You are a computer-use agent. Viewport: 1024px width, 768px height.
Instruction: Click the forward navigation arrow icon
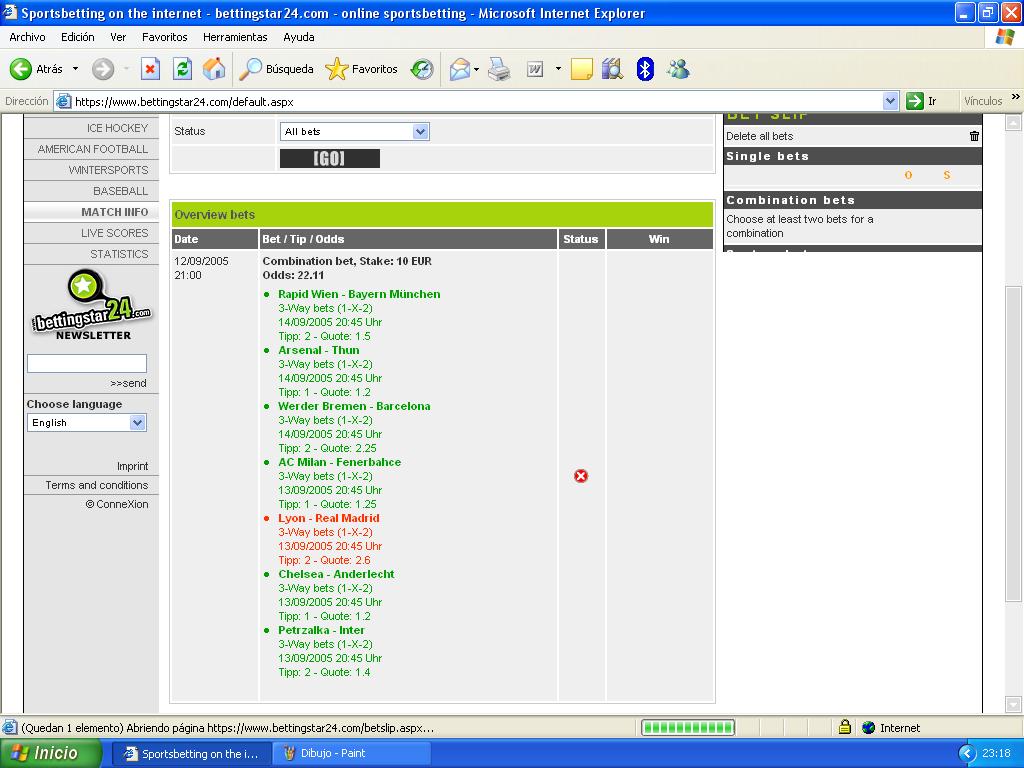pyautogui.click(x=103, y=69)
